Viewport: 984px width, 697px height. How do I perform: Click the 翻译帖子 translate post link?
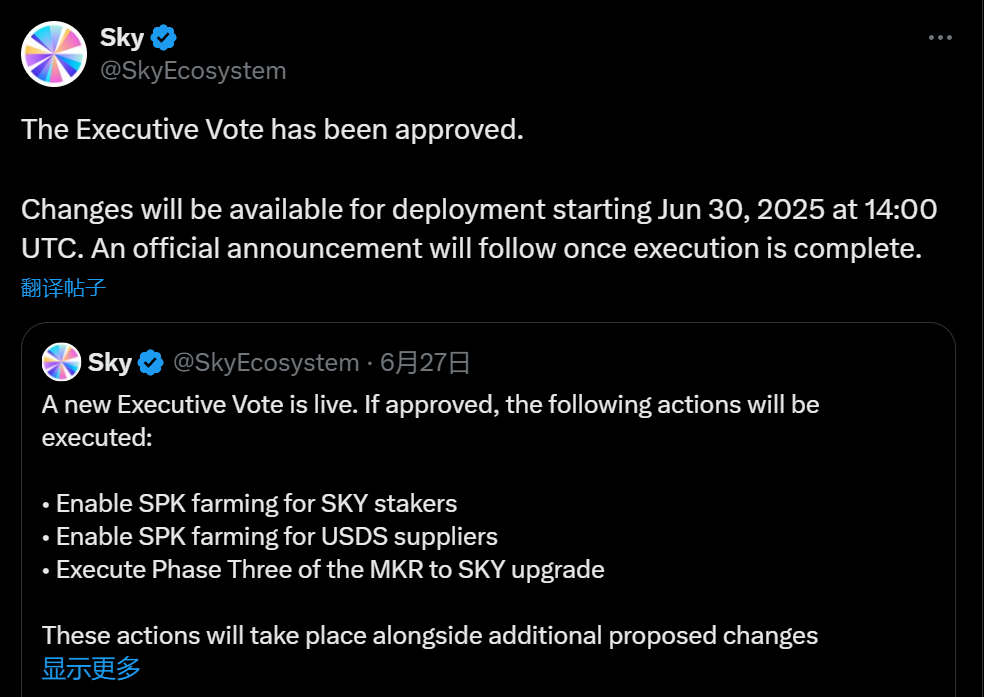coord(63,289)
